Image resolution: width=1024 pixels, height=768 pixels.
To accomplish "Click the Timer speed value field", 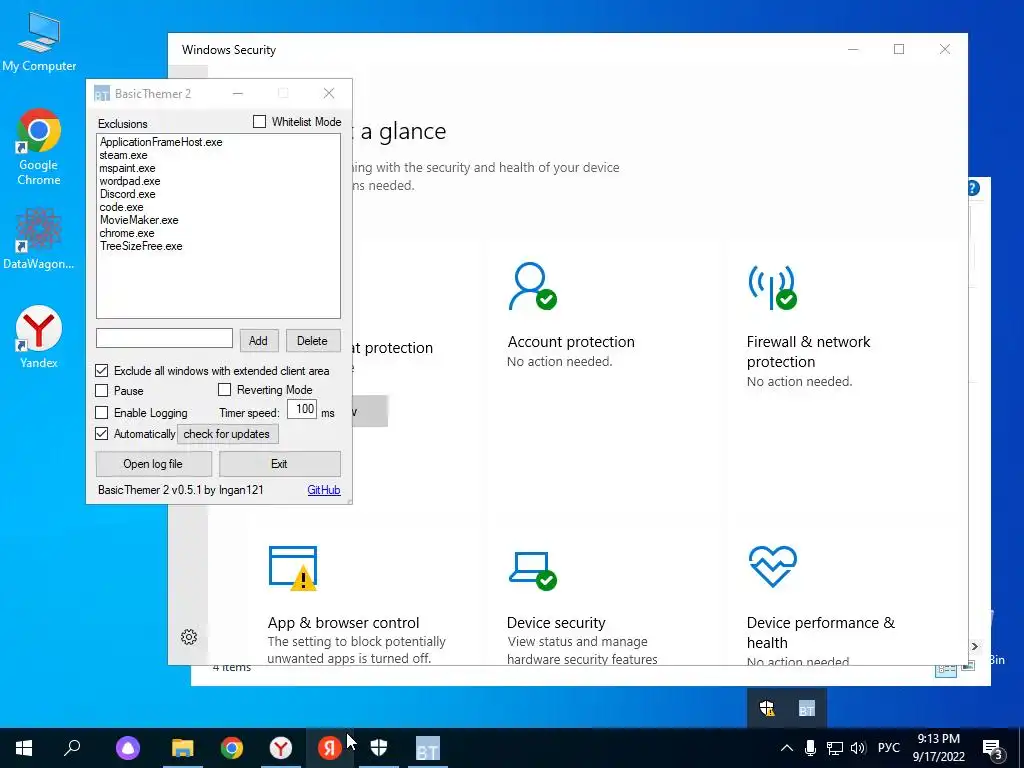I will coord(302,409).
